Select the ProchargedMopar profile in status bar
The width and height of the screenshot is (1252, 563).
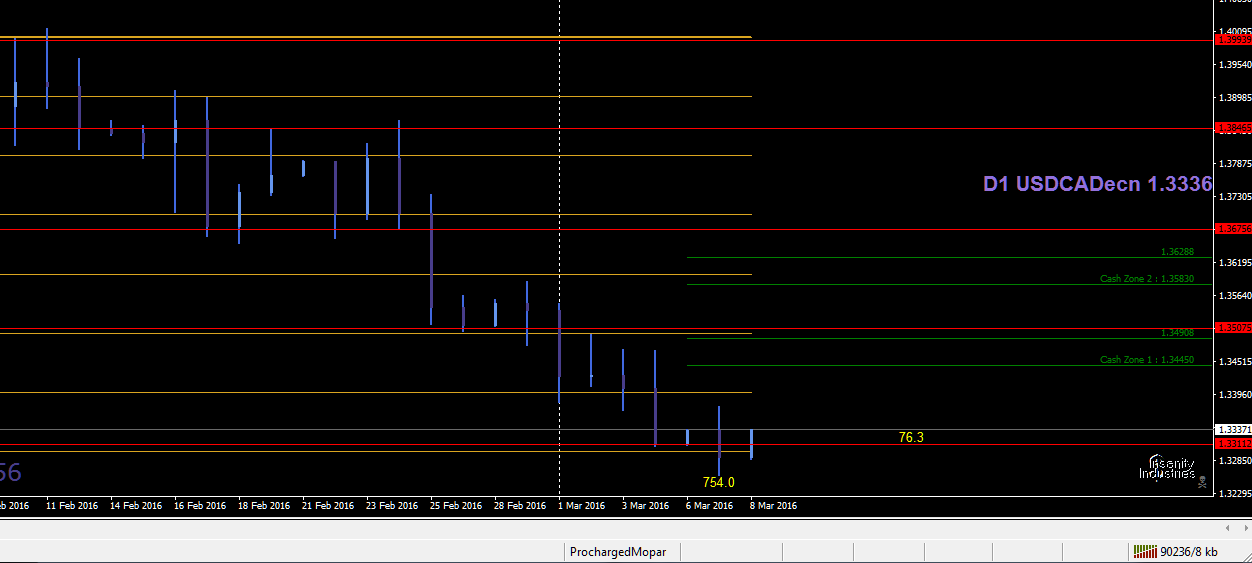[617, 551]
